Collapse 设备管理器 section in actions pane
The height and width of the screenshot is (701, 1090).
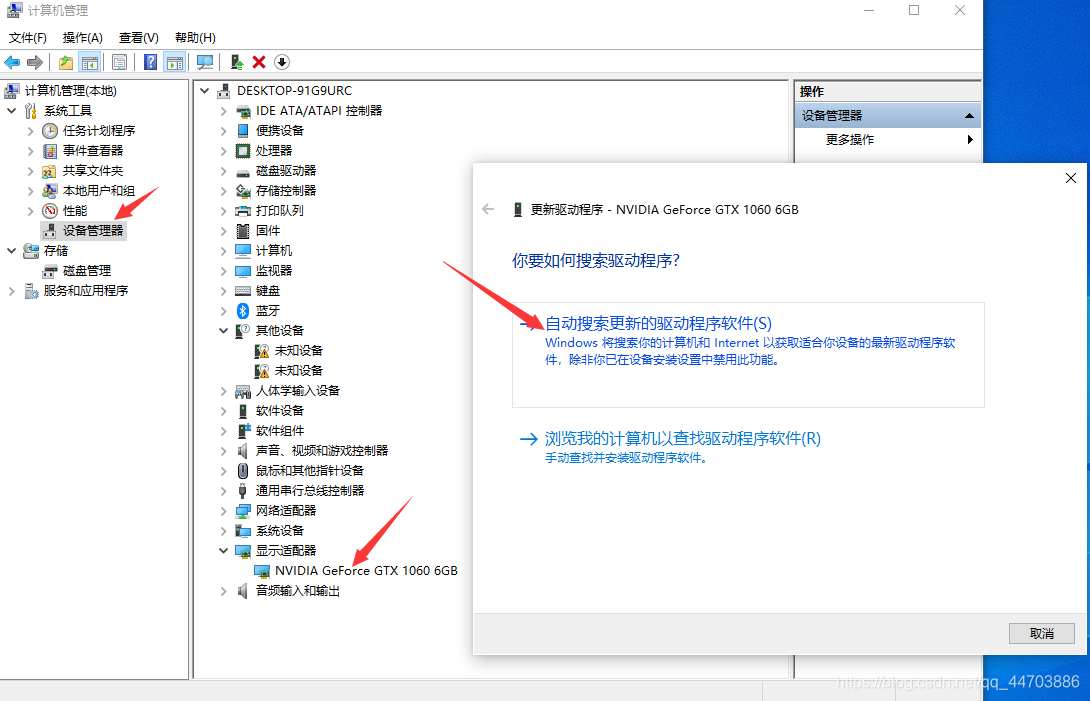point(969,116)
